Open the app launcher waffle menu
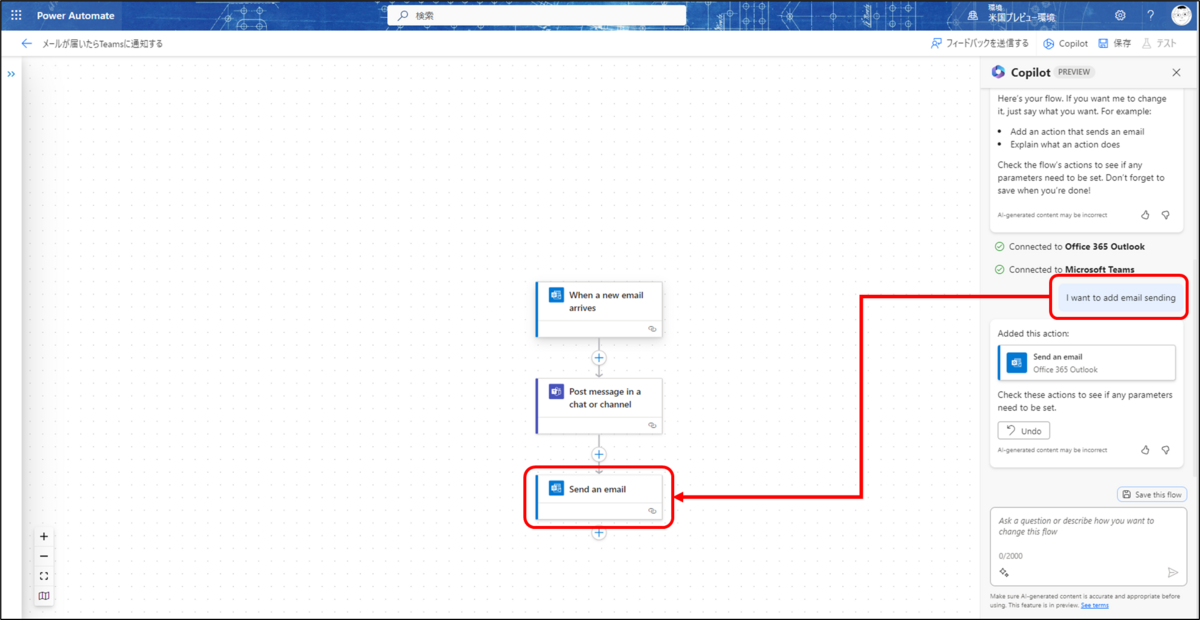The width and height of the screenshot is (1200, 620). tap(16, 15)
